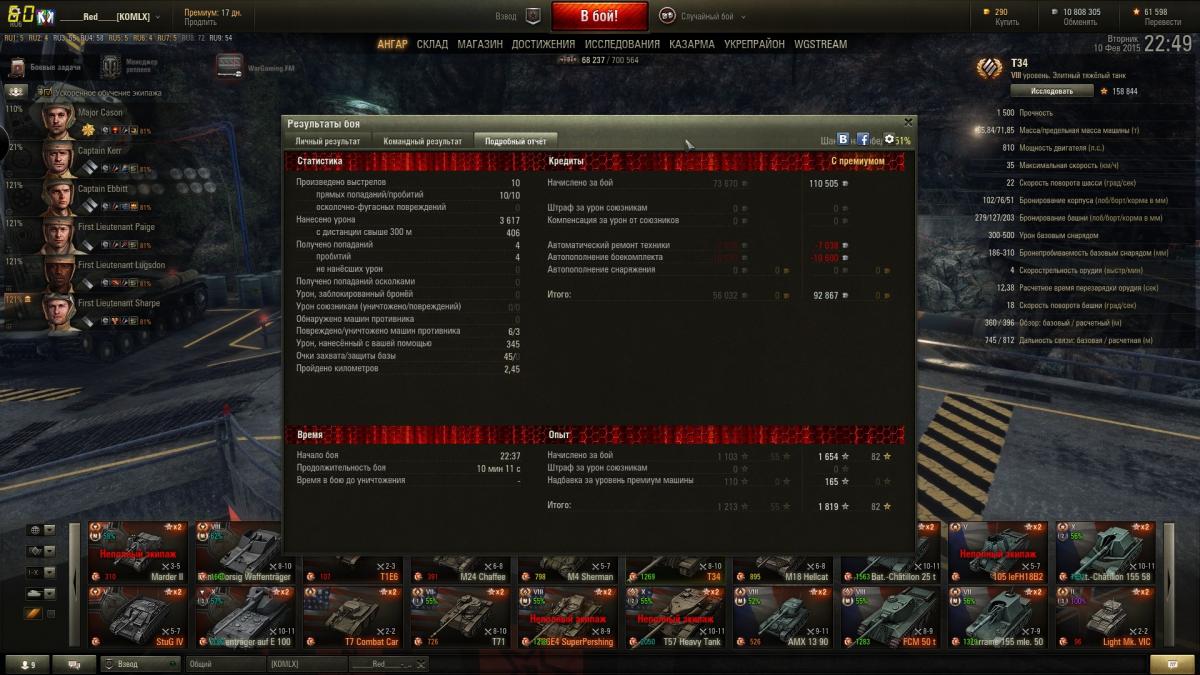1200x675 pixels.
Task: Open the ДОСТИЖЕНИЯ tab
Action: [543, 44]
